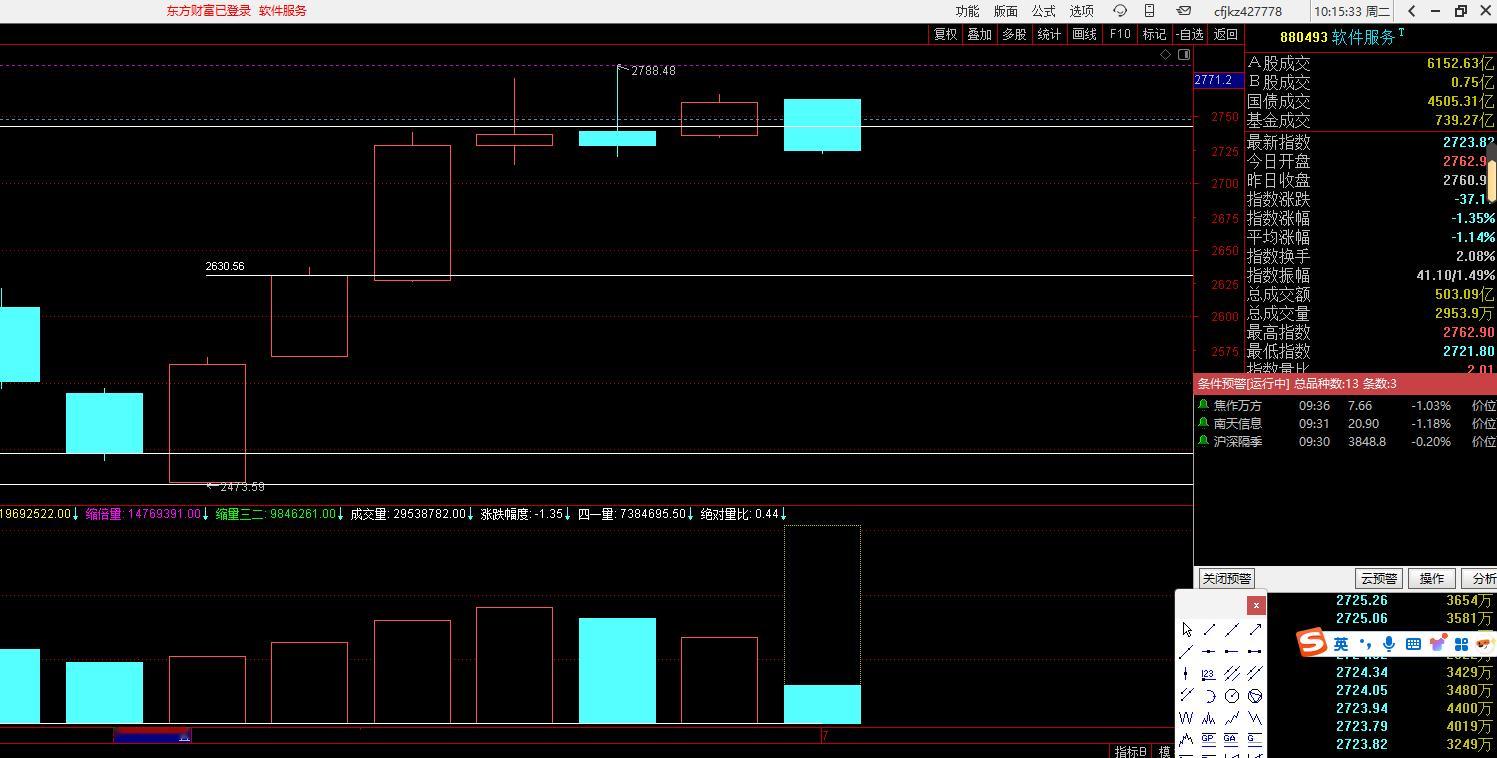
Task: Click the 复权 toolbar button
Action: (x=945, y=34)
